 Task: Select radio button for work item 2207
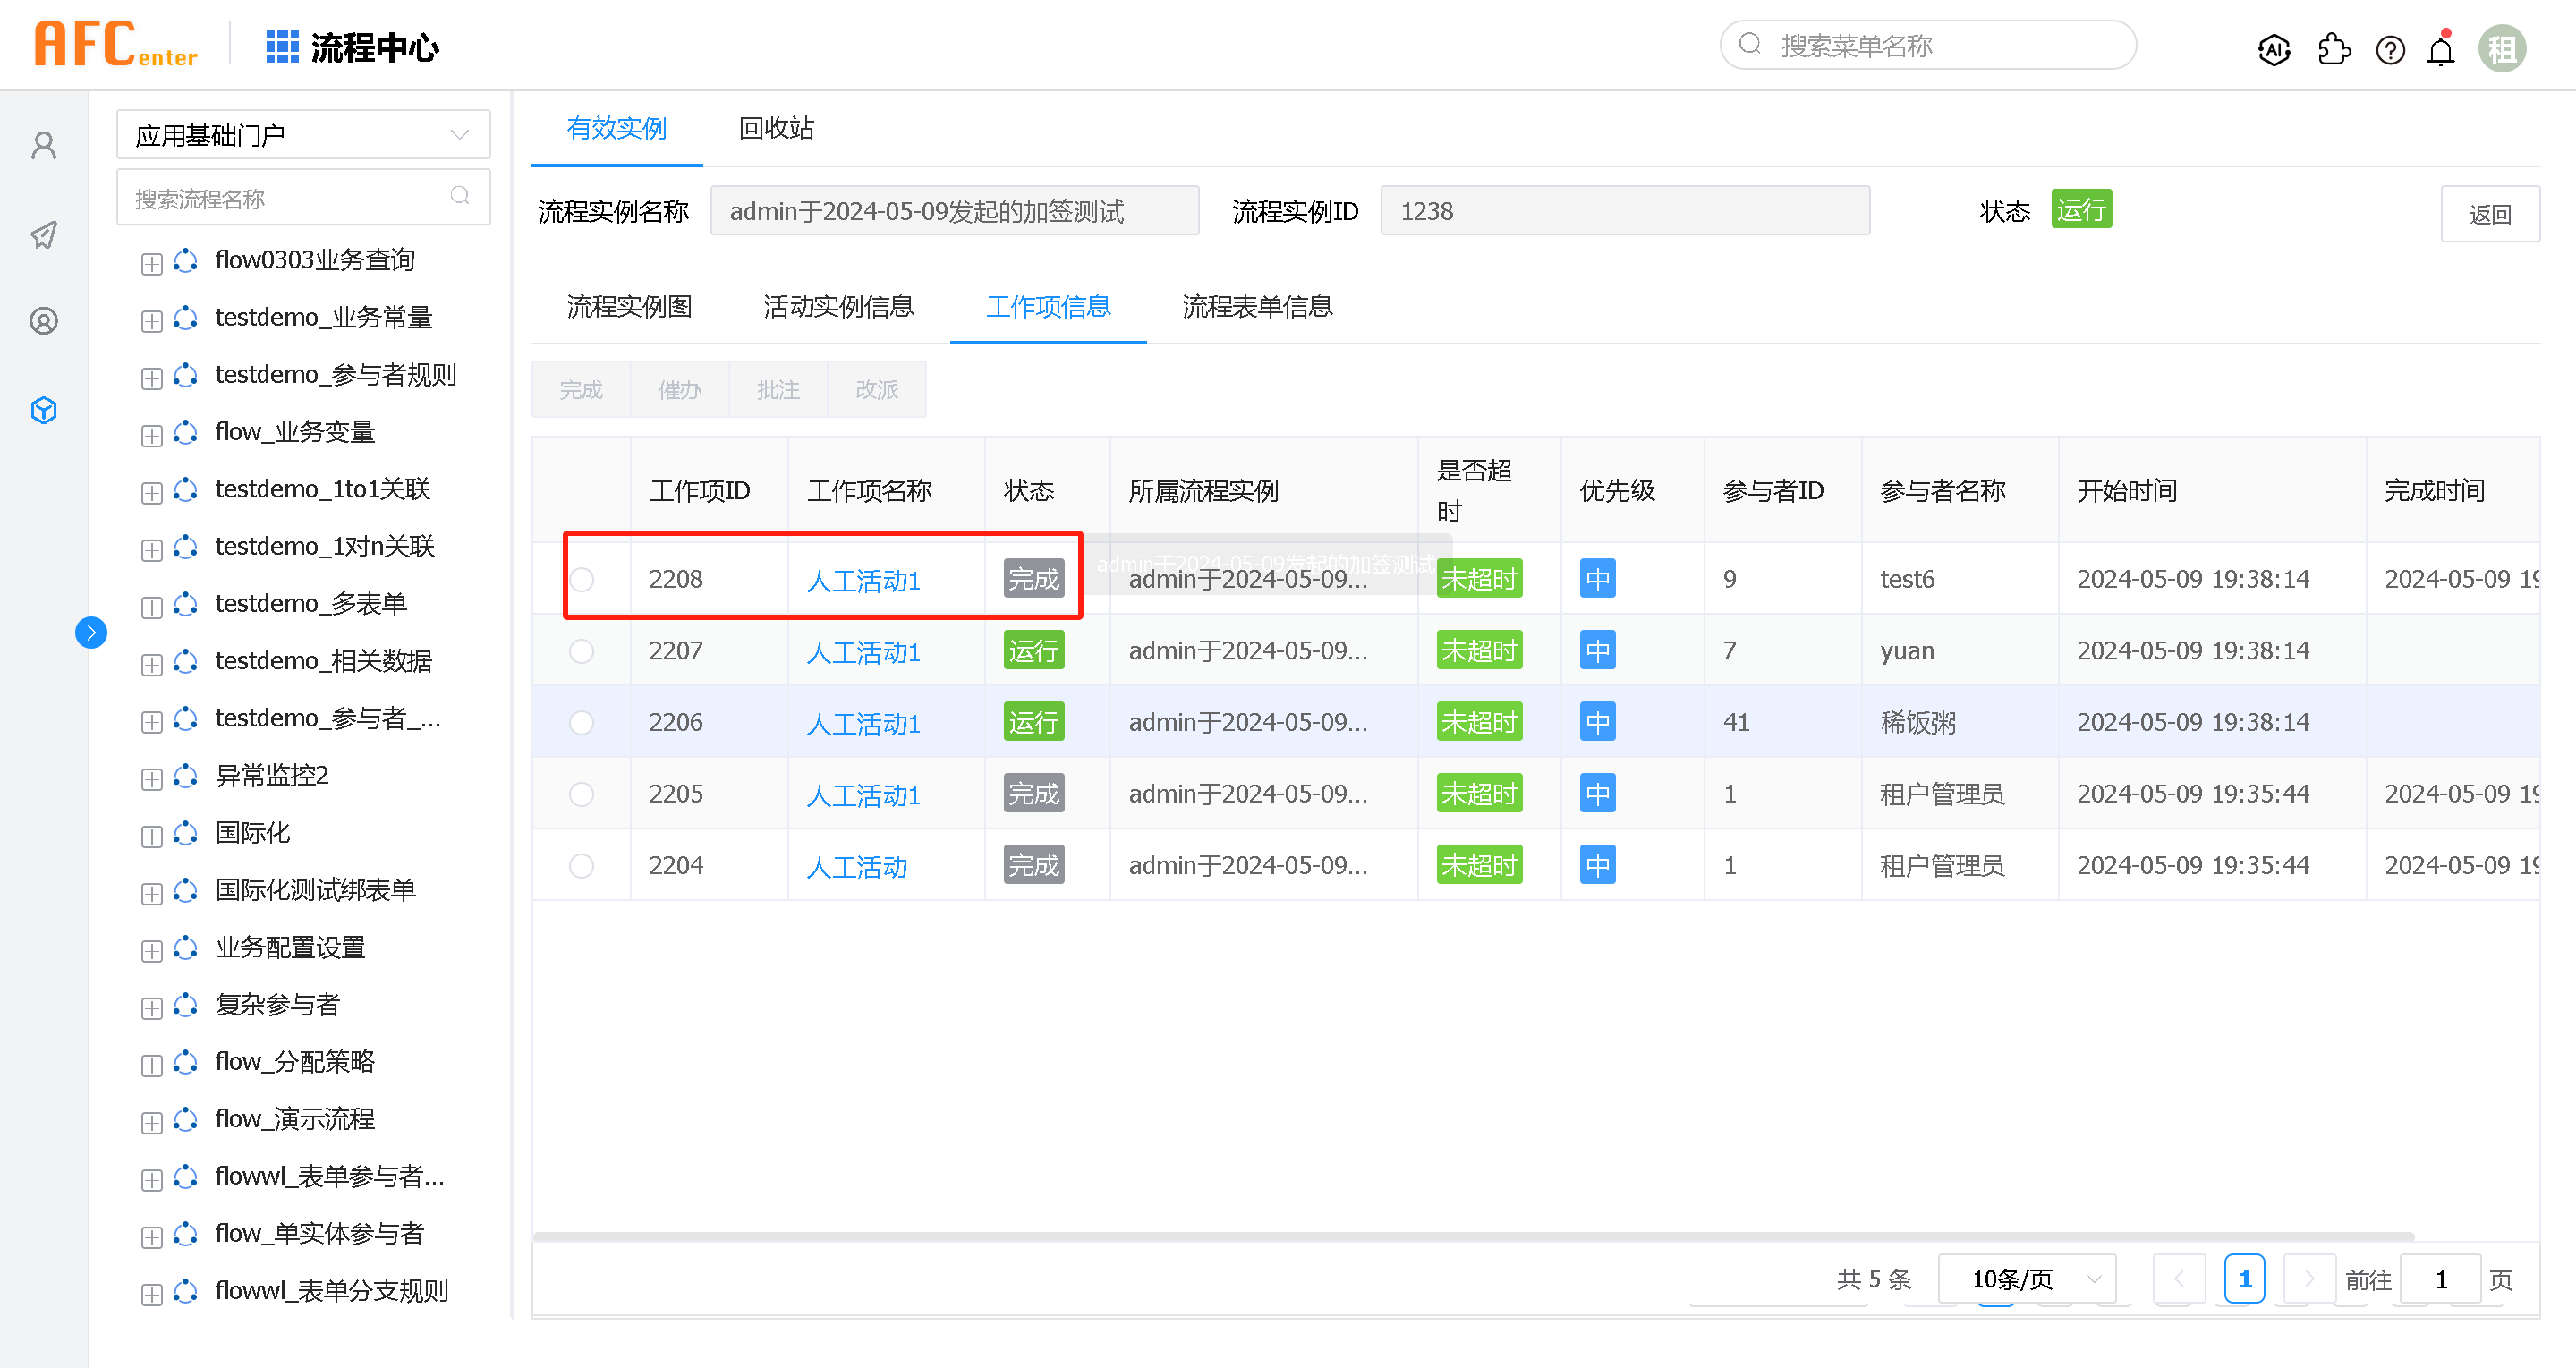(581, 651)
